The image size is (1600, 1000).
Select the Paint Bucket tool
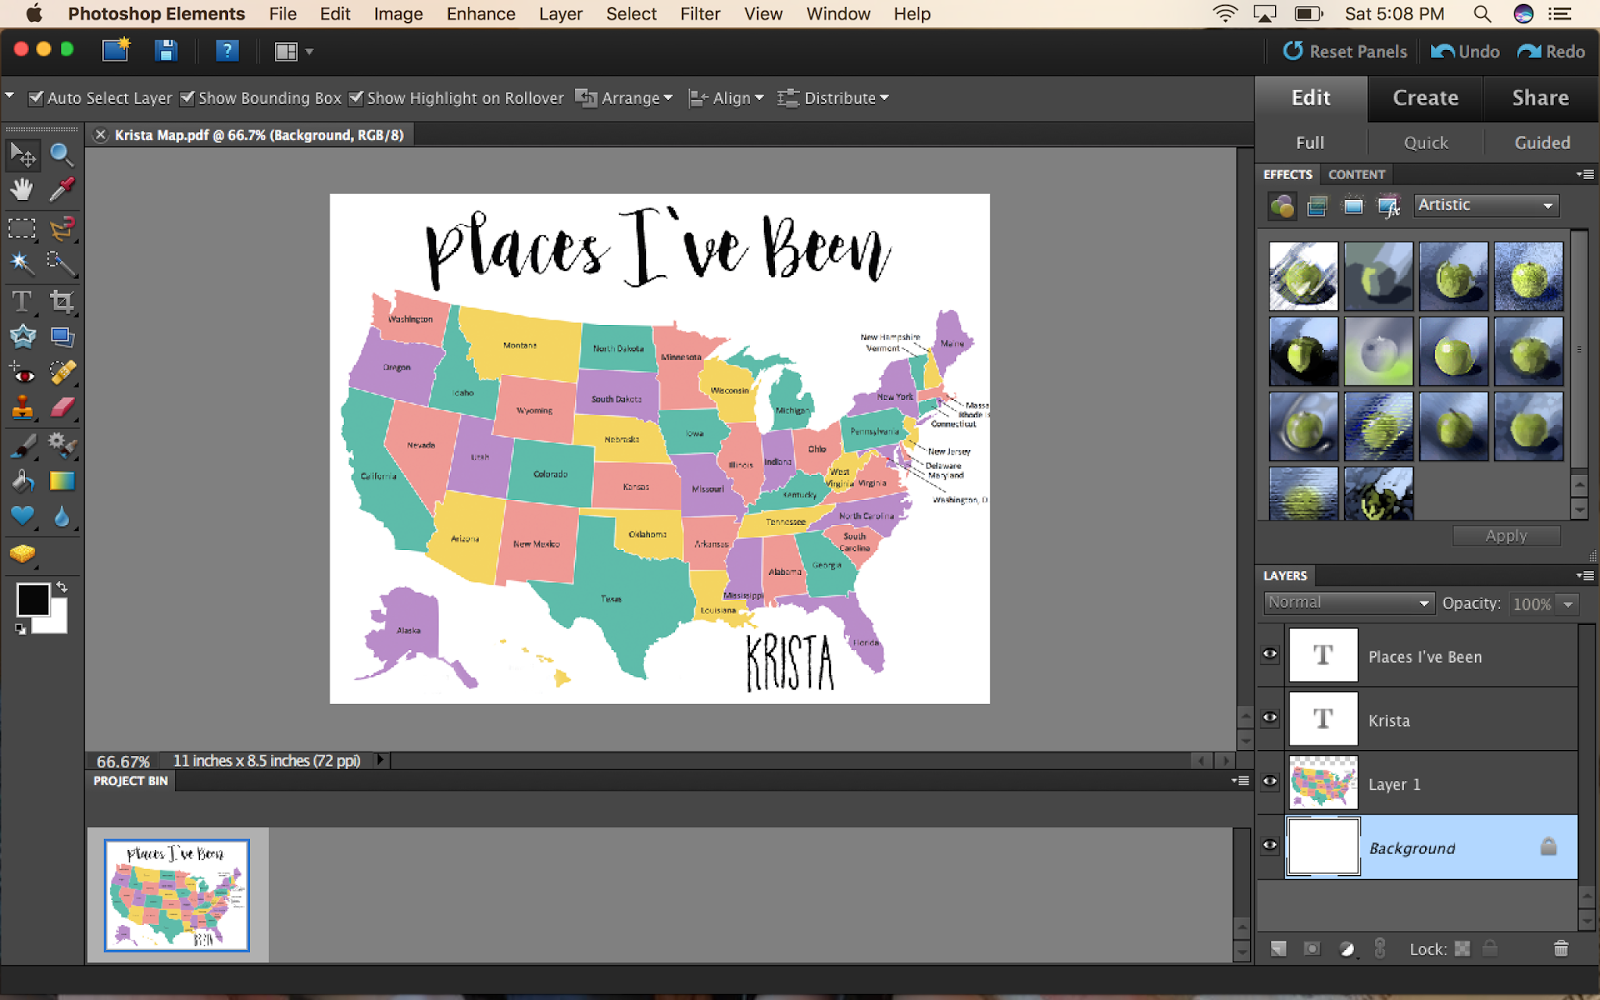[x=22, y=481]
